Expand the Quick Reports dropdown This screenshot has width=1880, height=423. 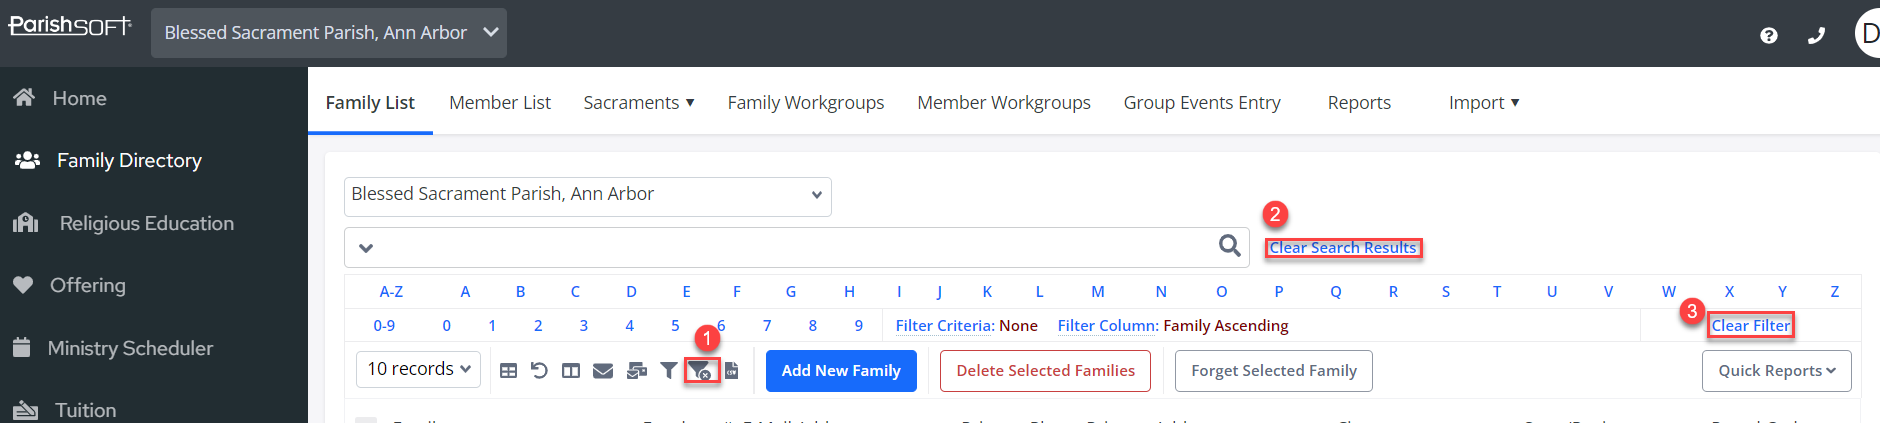click(1777, 371)
